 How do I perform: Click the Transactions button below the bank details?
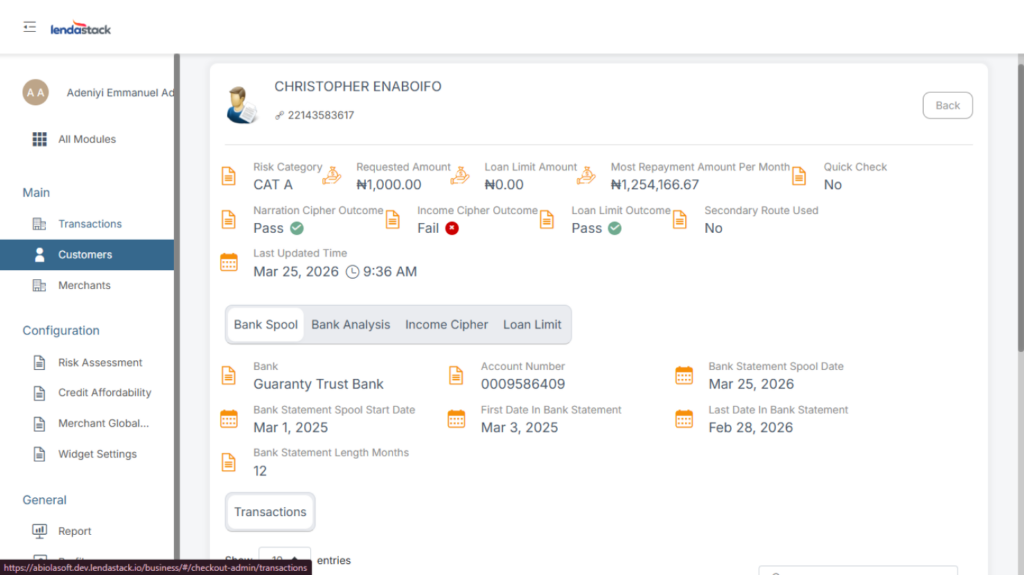(270, 512)
